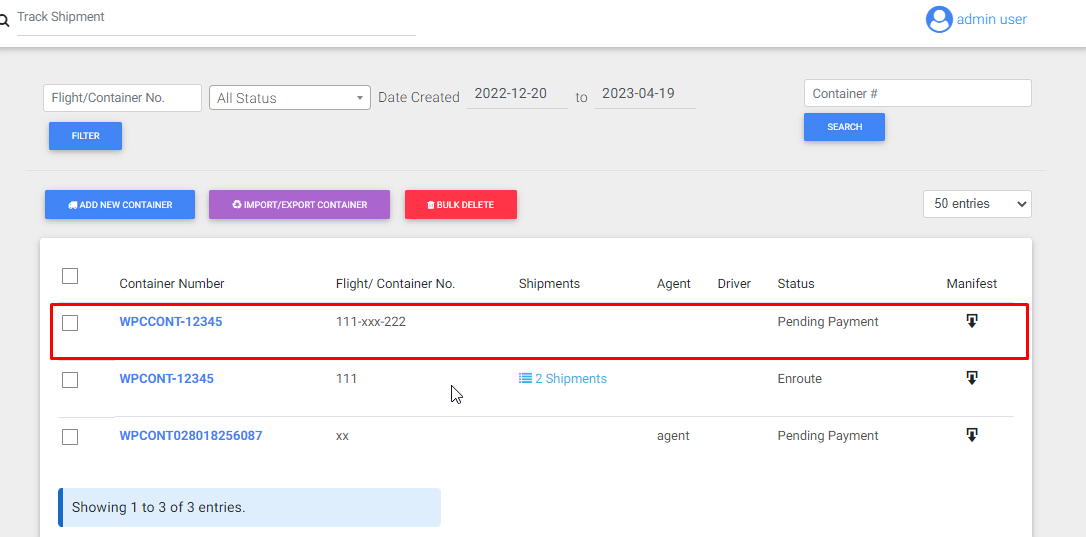Click the 111-xxx-222 flight number cell
This screenshot has width=1086, height=537.
[x=371, y=322]
